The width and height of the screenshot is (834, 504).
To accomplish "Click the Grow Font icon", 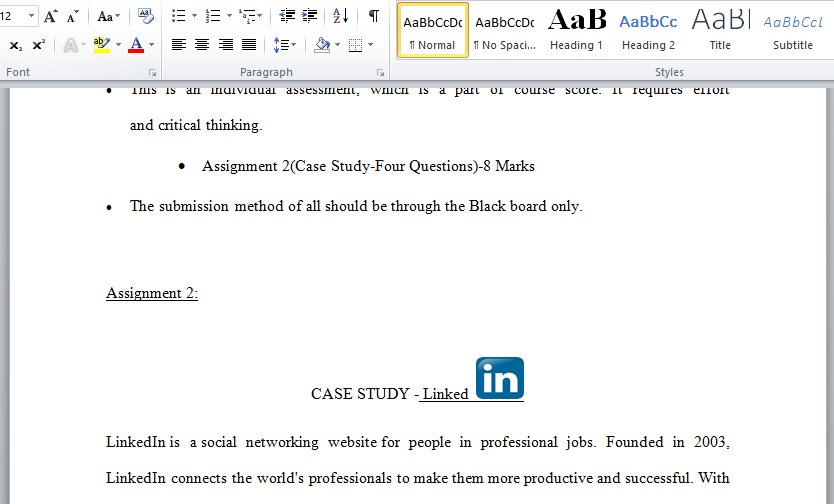I will point(51,16).
